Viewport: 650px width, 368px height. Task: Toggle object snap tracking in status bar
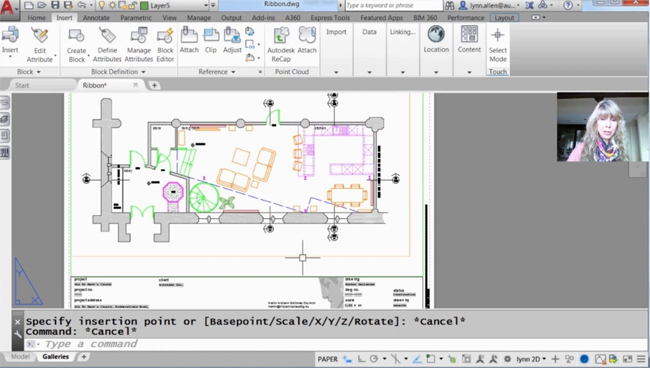click(417, 359)
